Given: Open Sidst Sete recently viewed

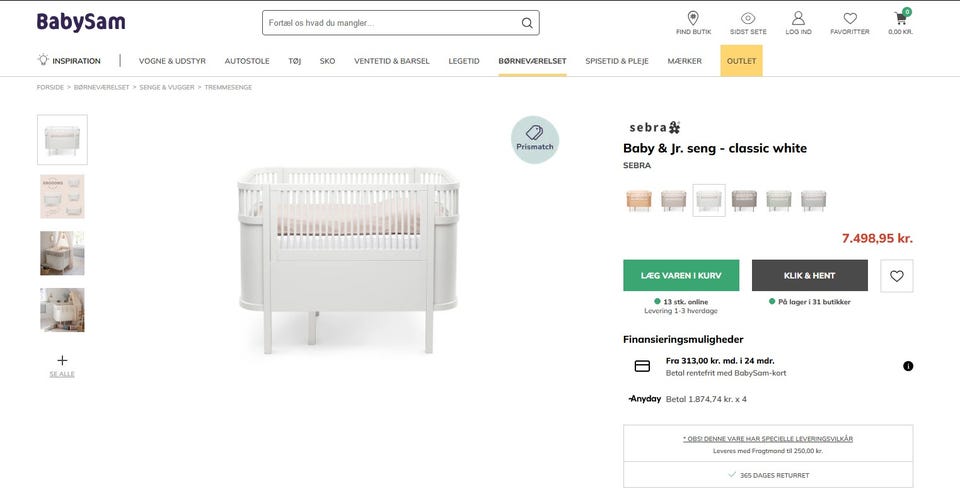Looking at the screenshot, I should [x=748, y=18].
